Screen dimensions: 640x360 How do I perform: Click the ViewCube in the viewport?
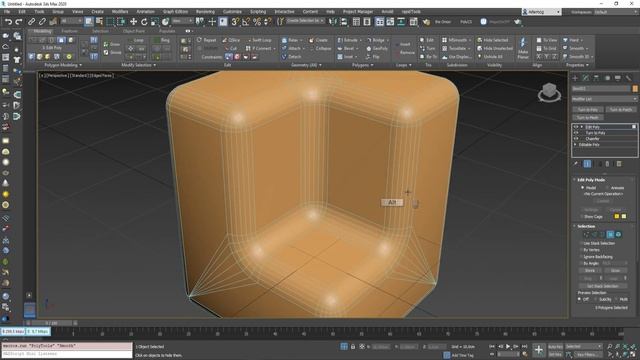549,92
